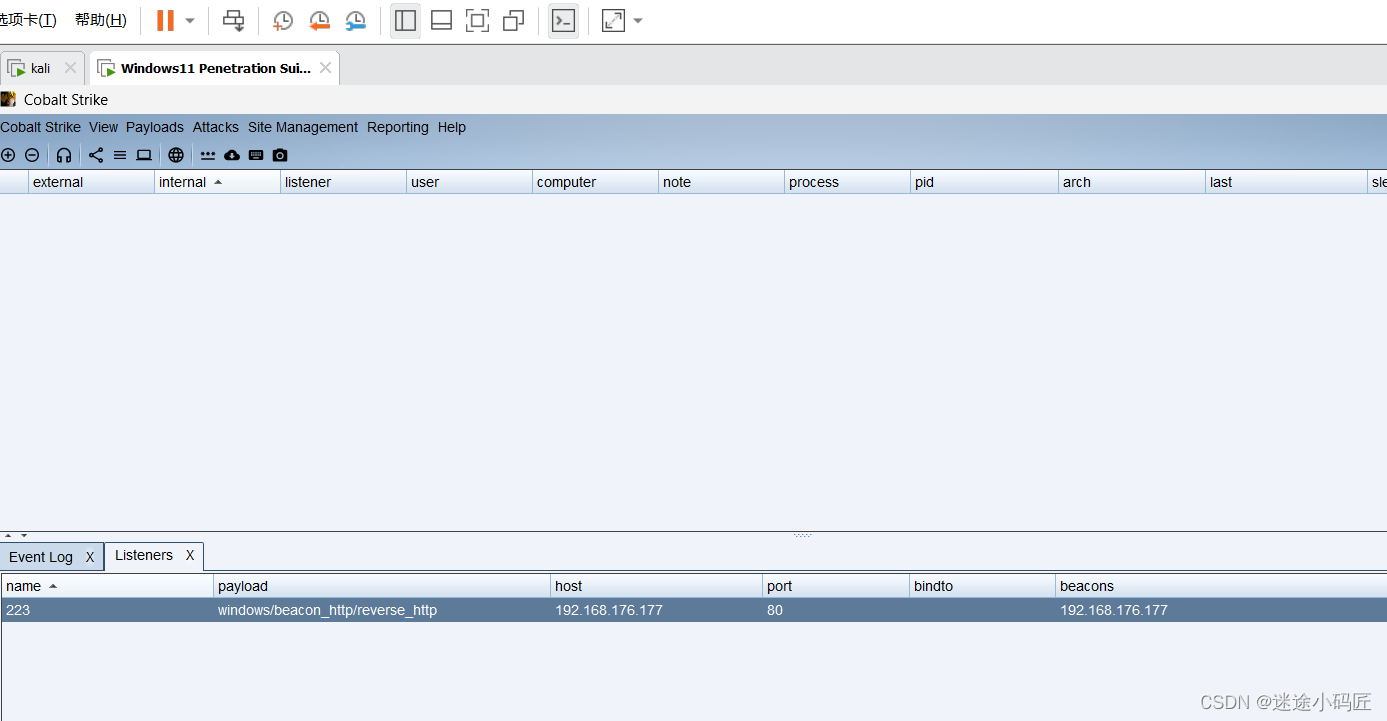Open the Help menu in Cobalt Strike
Screen dimensions: 1387x721
(452, 127)
